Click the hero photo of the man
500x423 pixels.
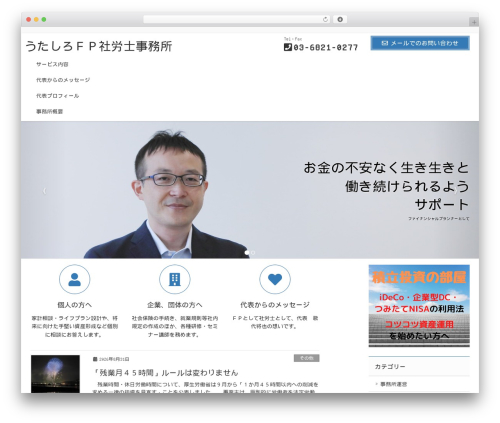(x=168, y=194)
